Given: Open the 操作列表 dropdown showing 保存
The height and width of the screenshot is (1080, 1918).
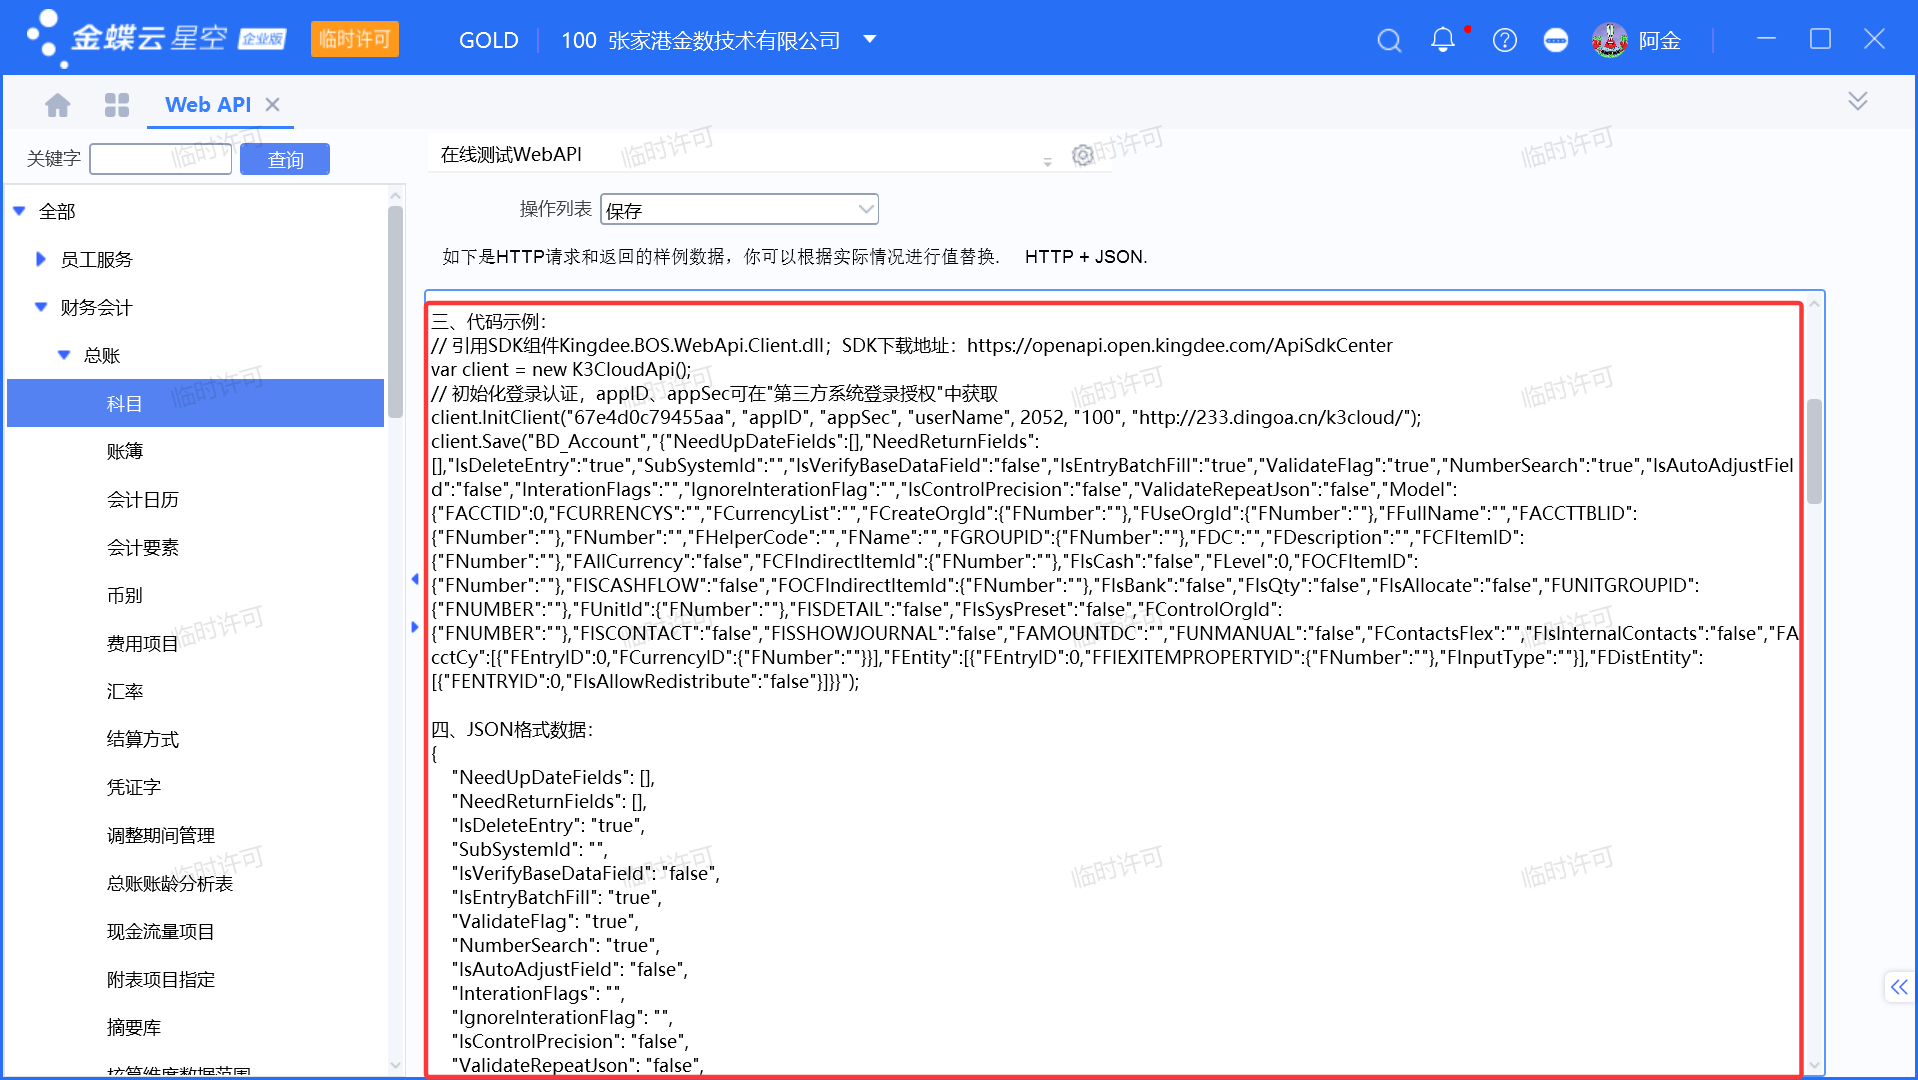Looking at the screenshot, I should tap(739, 209).
